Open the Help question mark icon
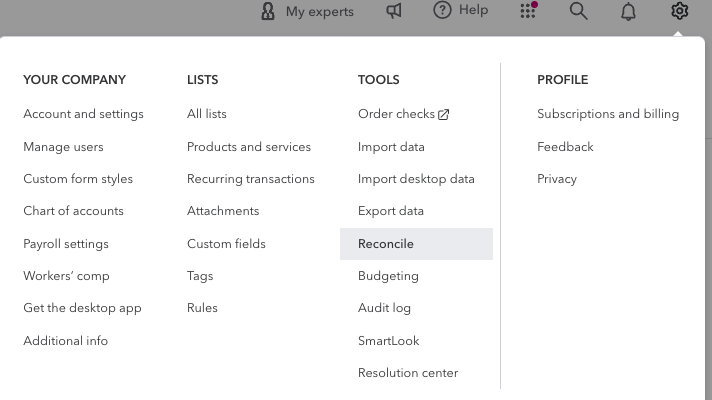Image resolution: width=712 pixels, height=400 pixels. pos(442,10)
